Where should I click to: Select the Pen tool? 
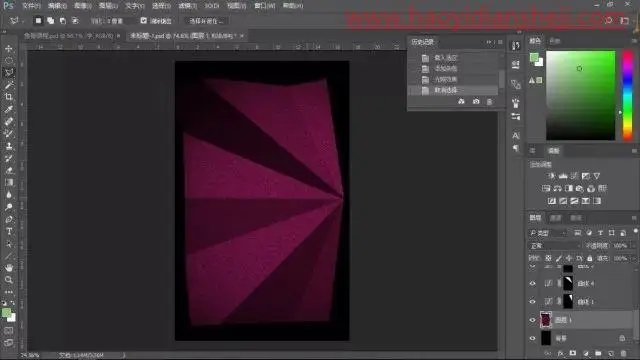9,219
